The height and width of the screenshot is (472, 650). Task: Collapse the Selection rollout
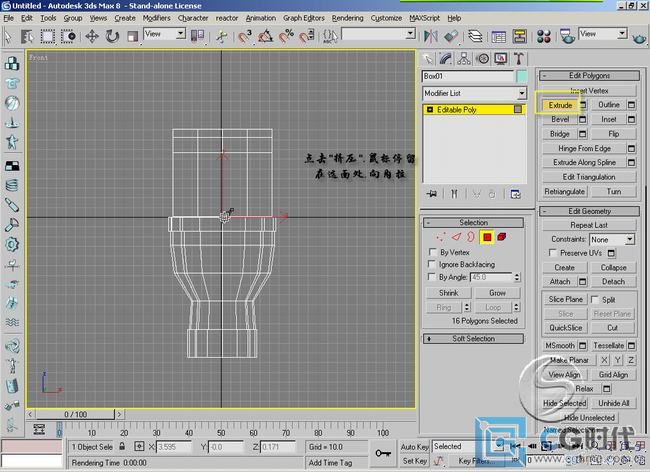(x=473, y=223)
